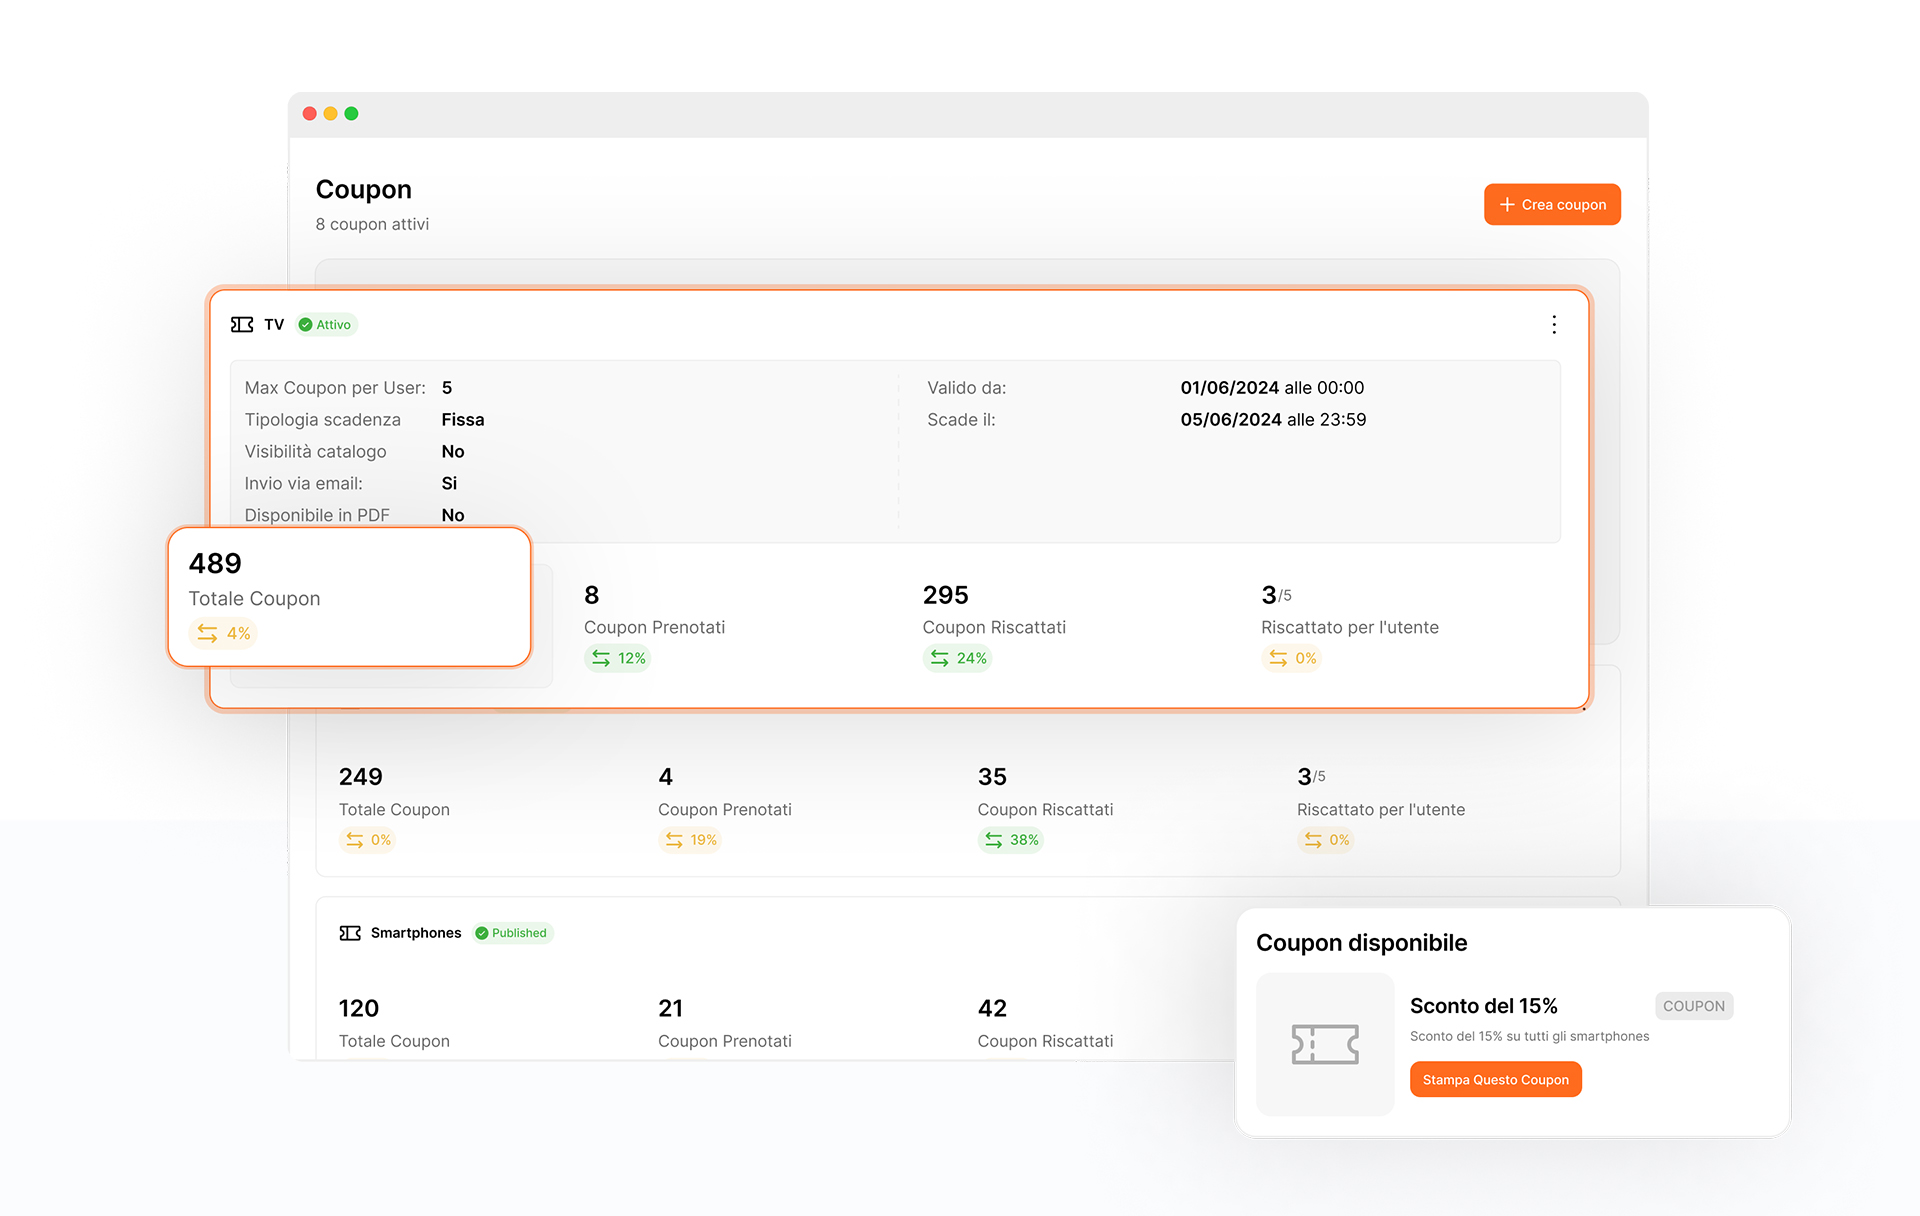
Task: Click the three-dot menu on TV coupon
Action: point(1555,325)
